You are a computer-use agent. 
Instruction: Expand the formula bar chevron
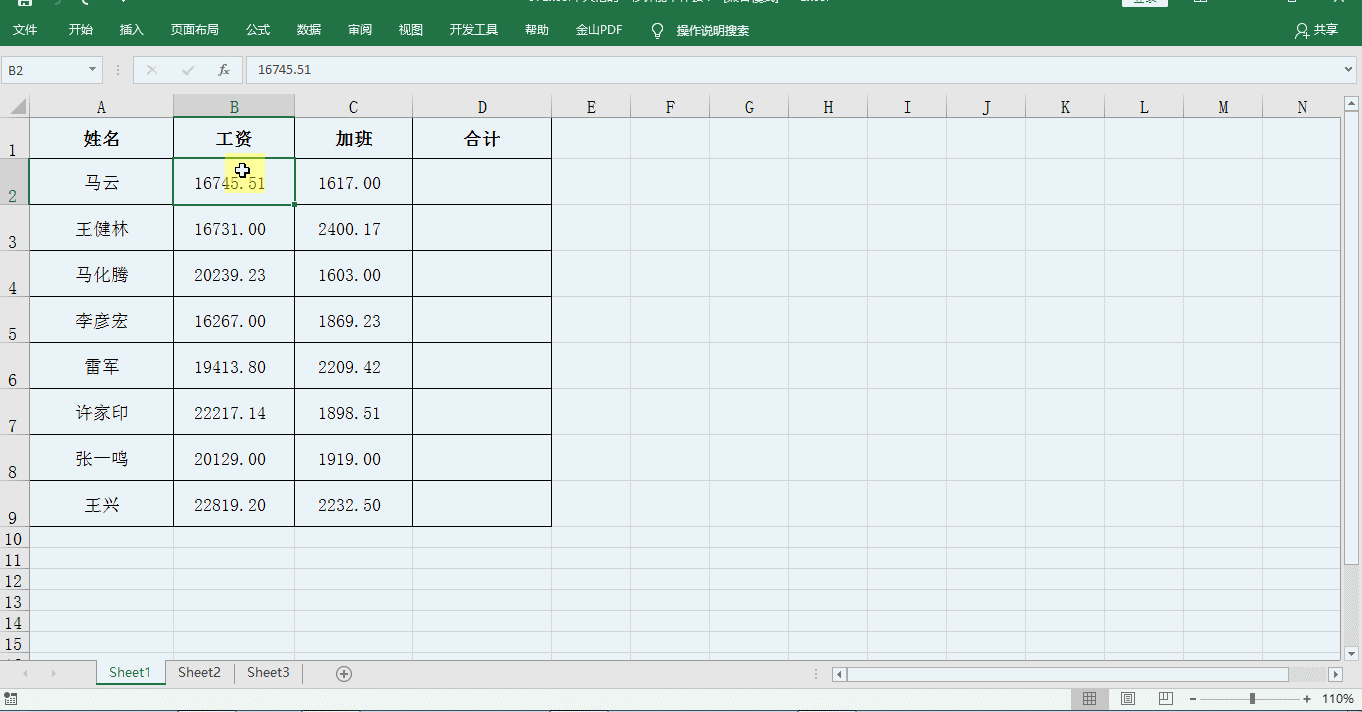click(1350, 70)
